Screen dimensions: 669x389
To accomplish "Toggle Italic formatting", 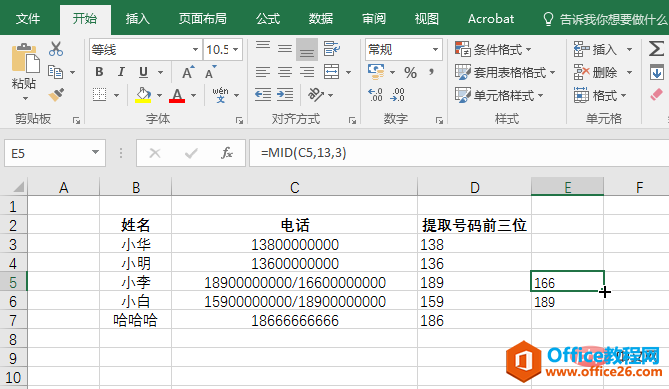I will [x=121, y=72].
